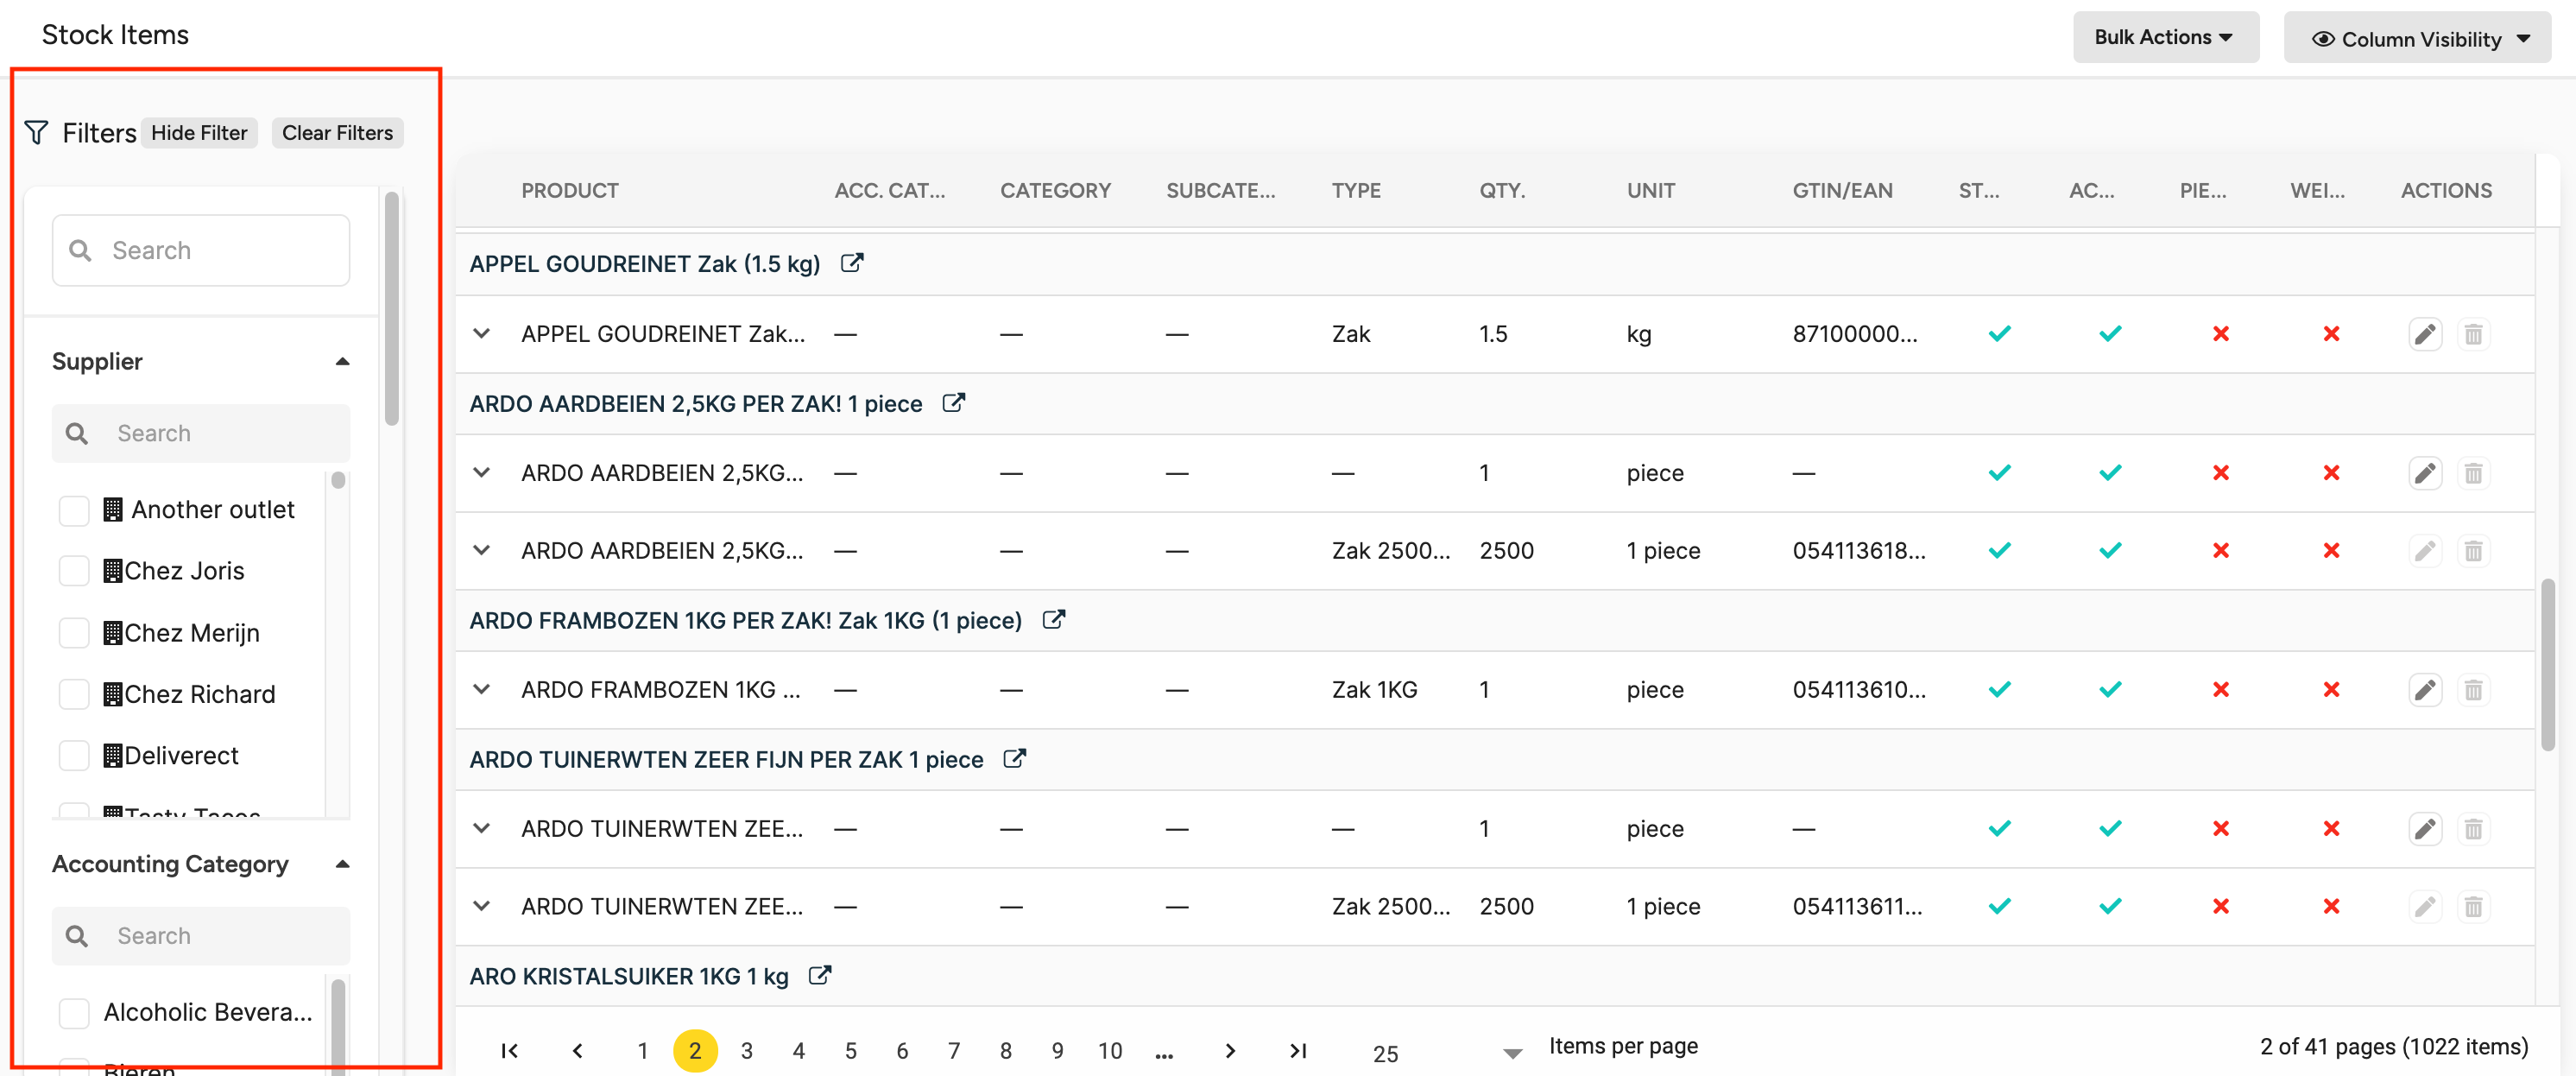2576x1076 pixels.
Task: Open ARDO FRAMBOZEN 1KG PER ZAK group
Action: pos(746,621)
